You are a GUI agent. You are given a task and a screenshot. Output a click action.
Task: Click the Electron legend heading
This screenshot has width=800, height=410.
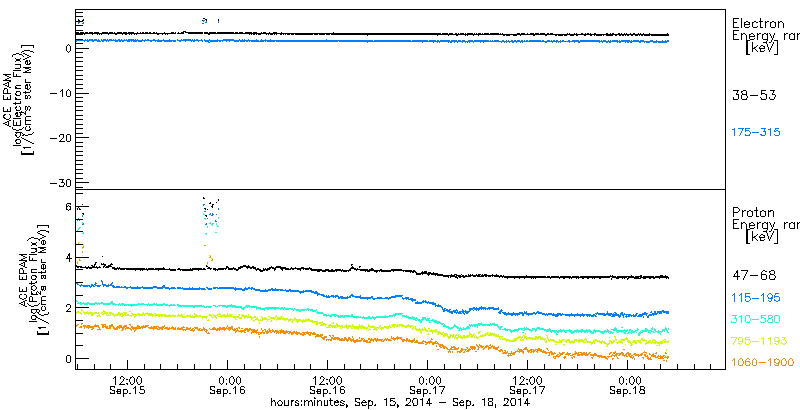click(x=758, y=23)
